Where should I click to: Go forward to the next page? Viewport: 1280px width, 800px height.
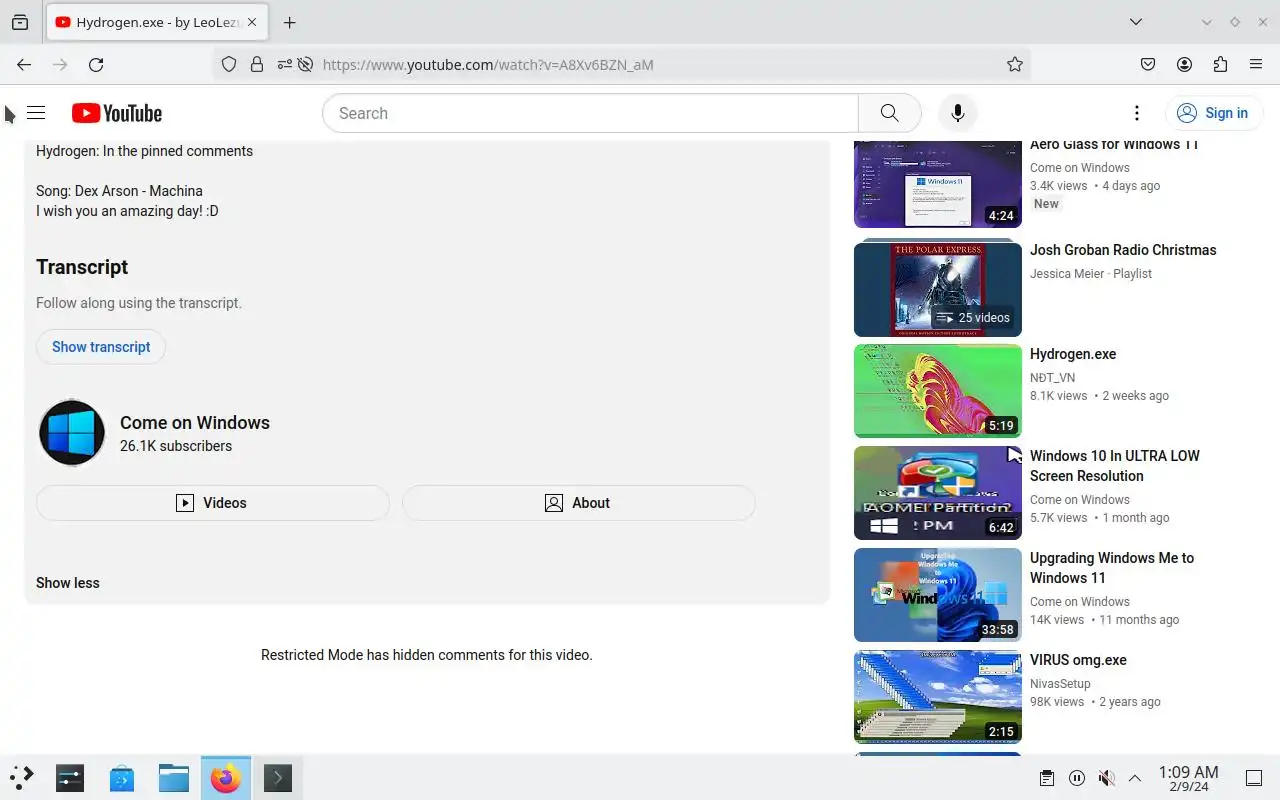[x=60, y=64]
